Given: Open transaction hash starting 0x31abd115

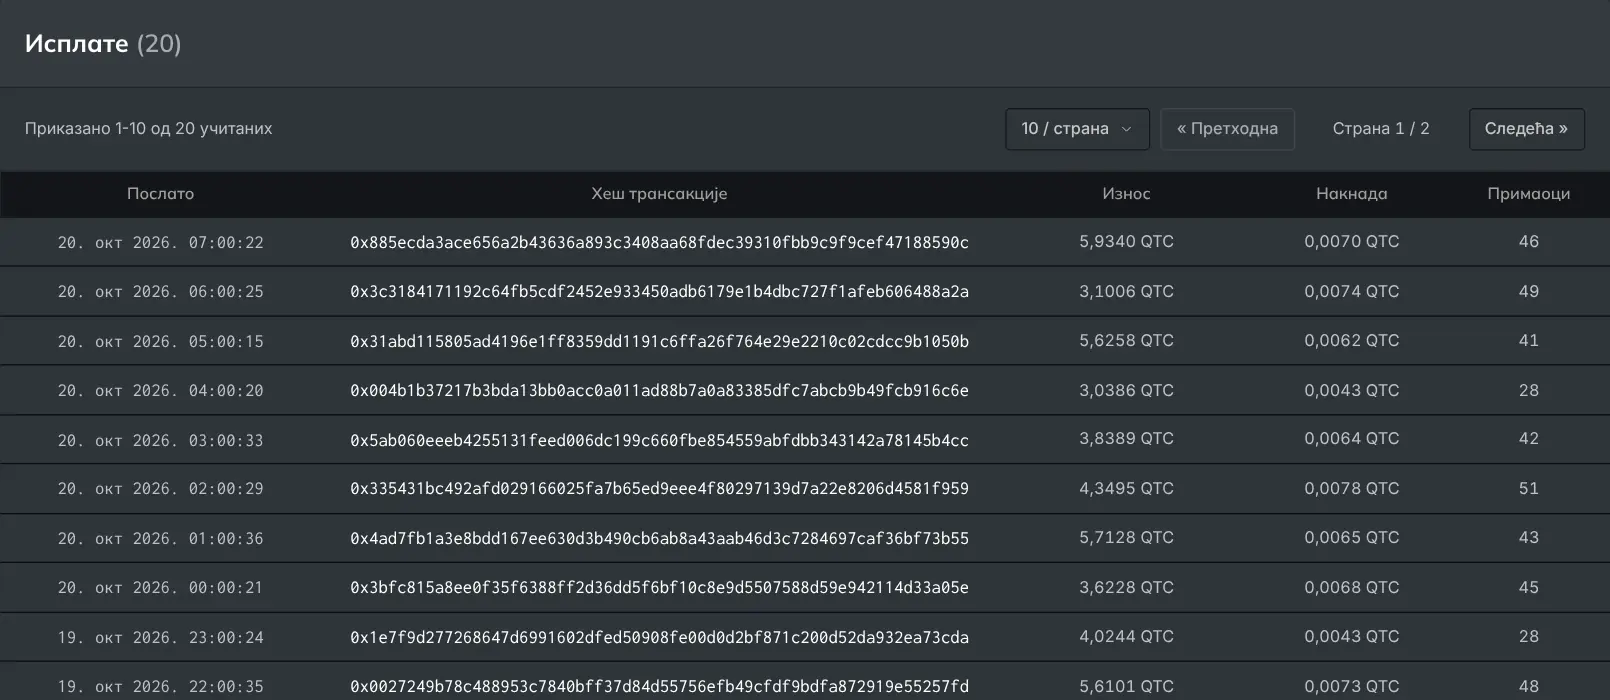Looking at the screenshot, I should 659,341.
